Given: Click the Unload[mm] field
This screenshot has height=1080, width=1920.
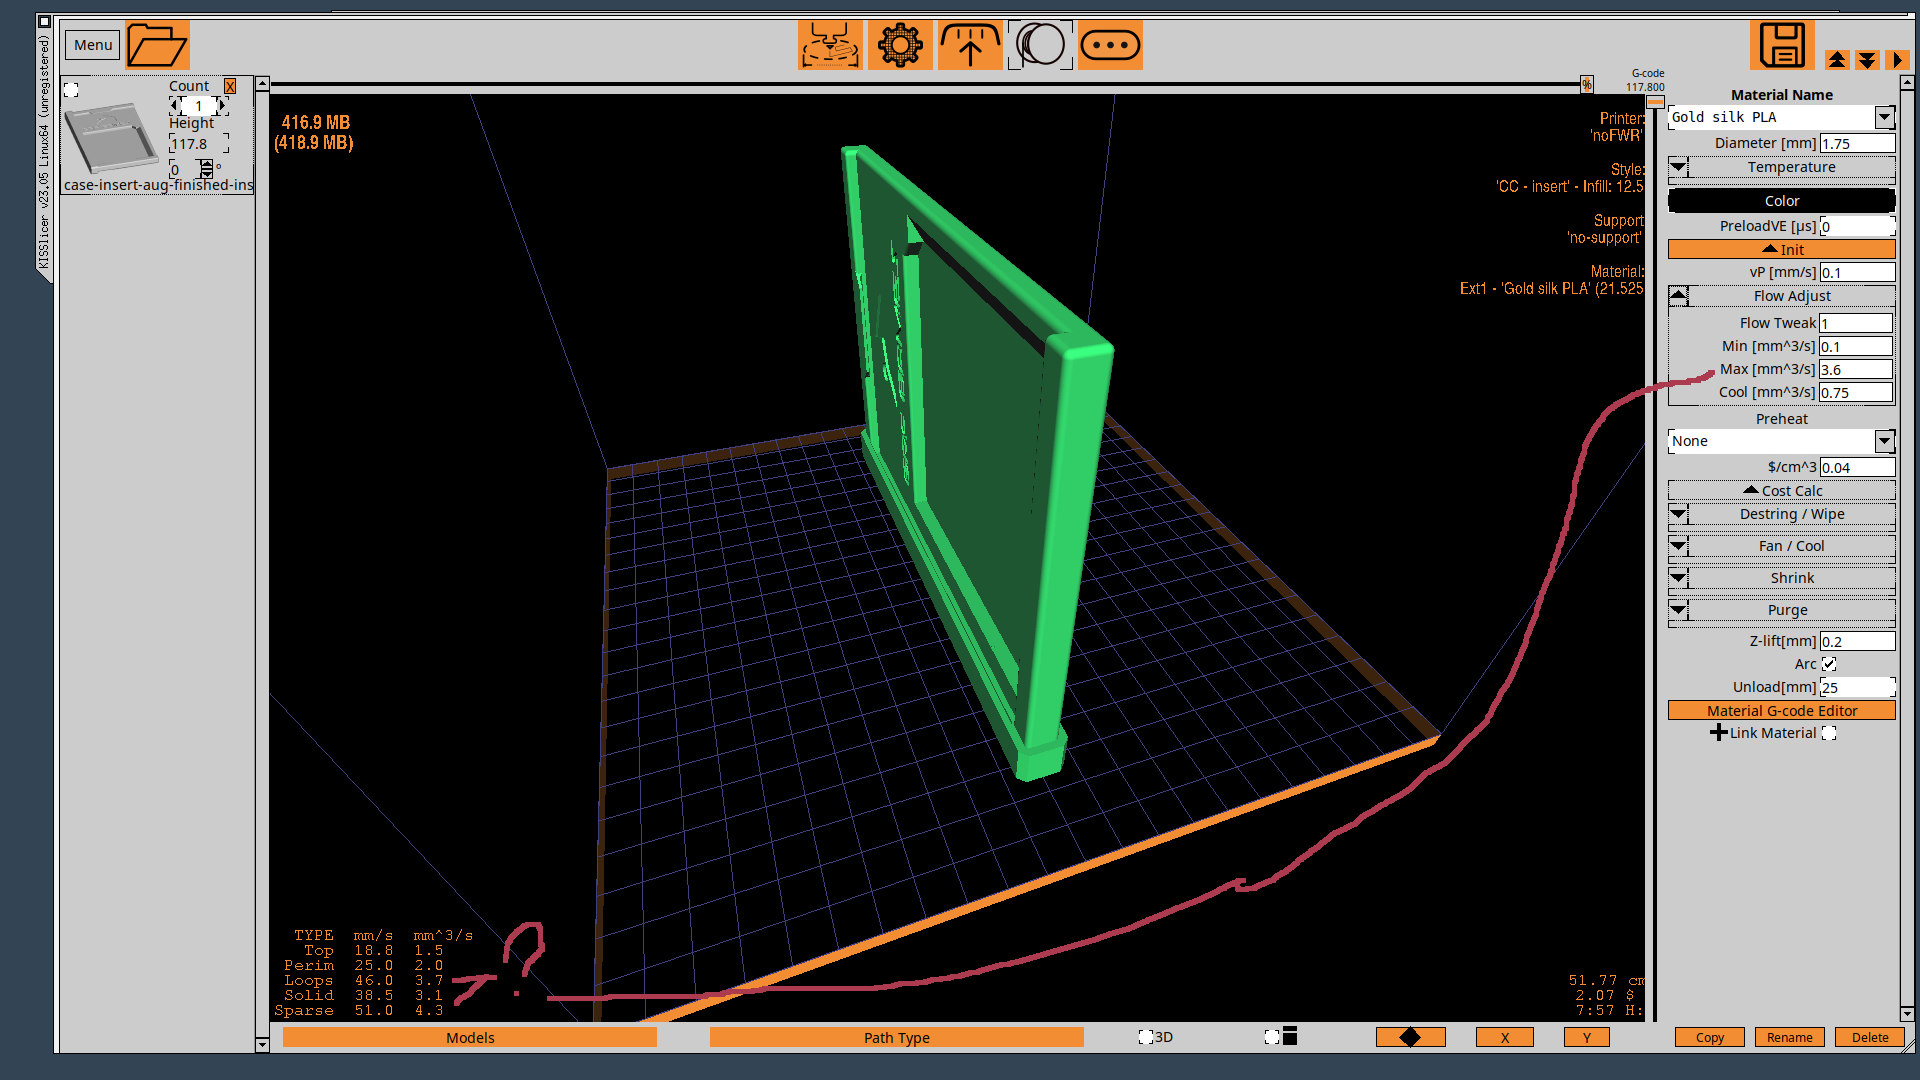Looking at the screenshot, I should pyautogui.click(x=1857, y=687).
